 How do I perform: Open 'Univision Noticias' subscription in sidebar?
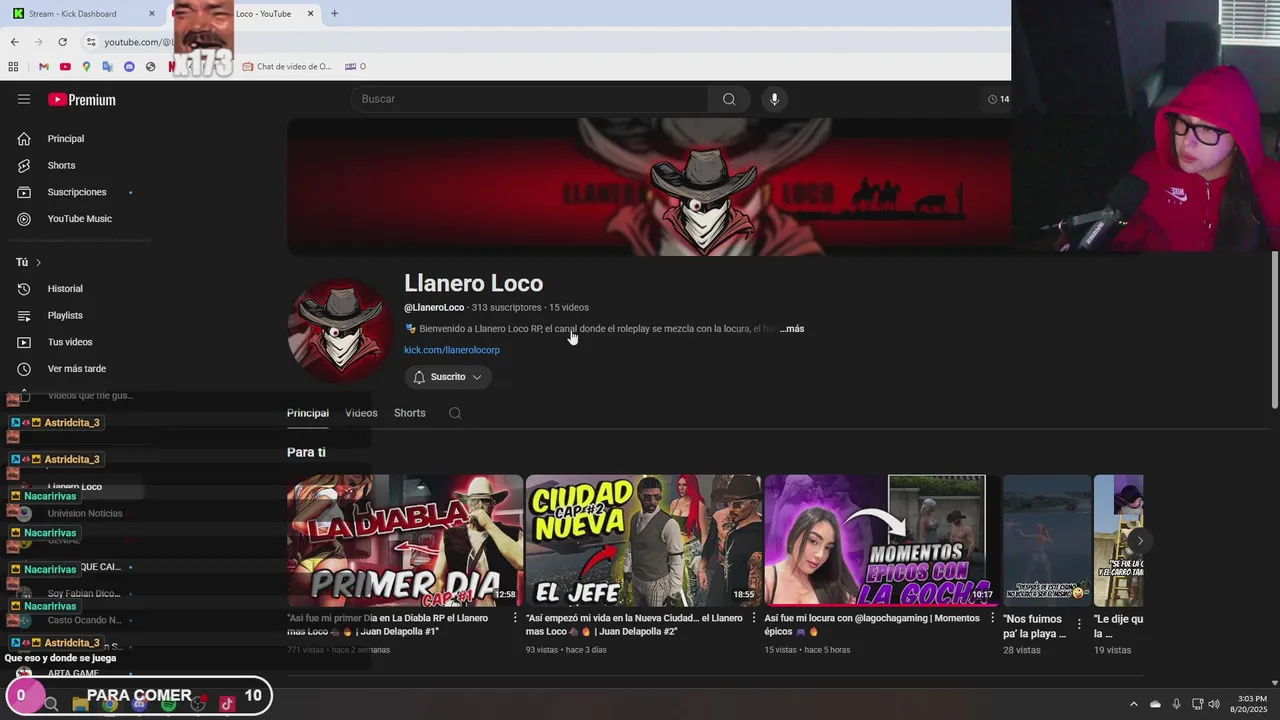click(x=85, y=514)
